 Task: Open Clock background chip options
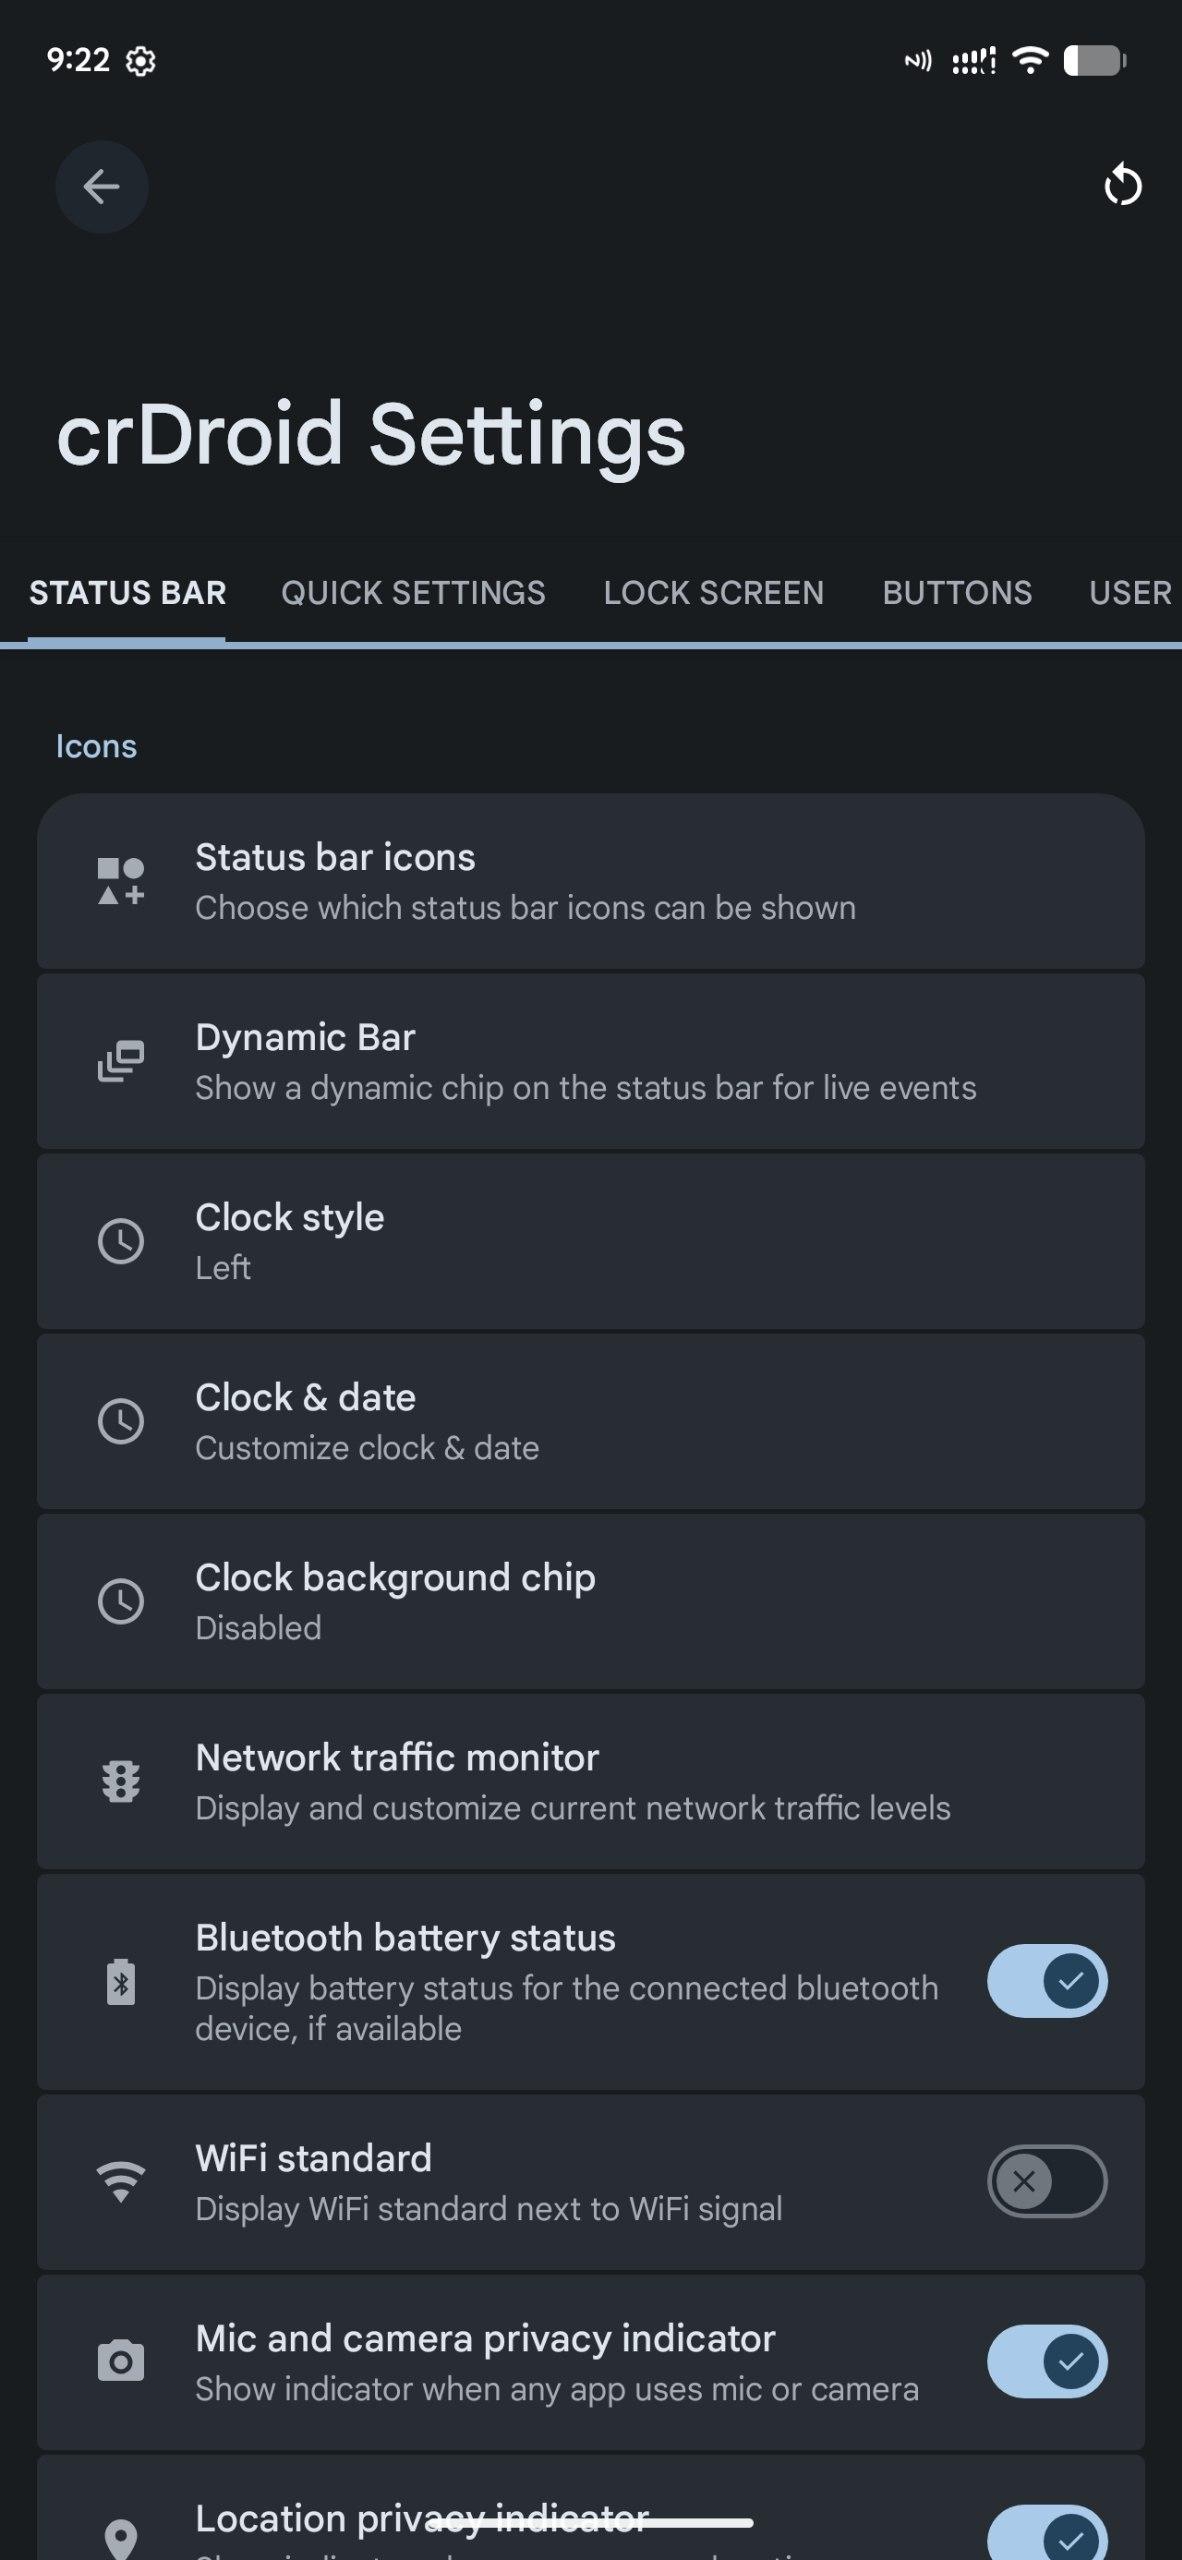(590, 1601)
